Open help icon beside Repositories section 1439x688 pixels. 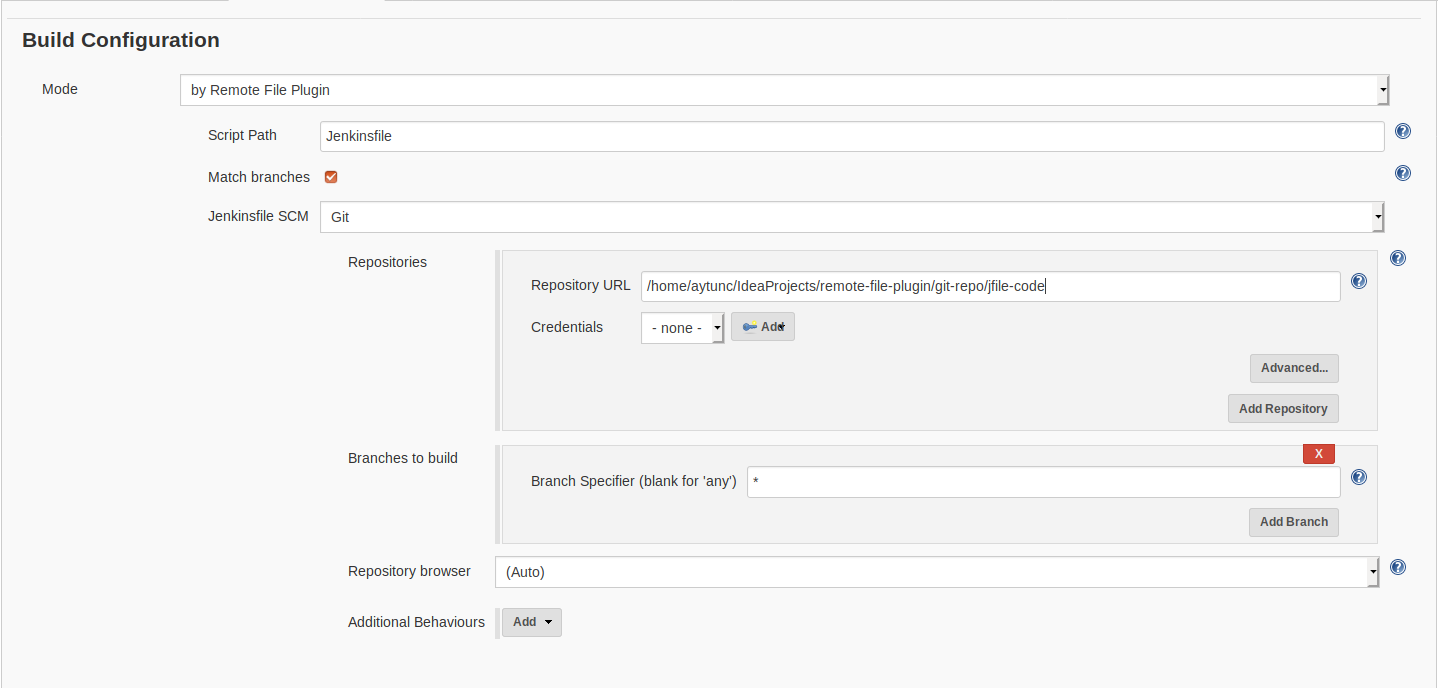click(x=1398, y=258)
